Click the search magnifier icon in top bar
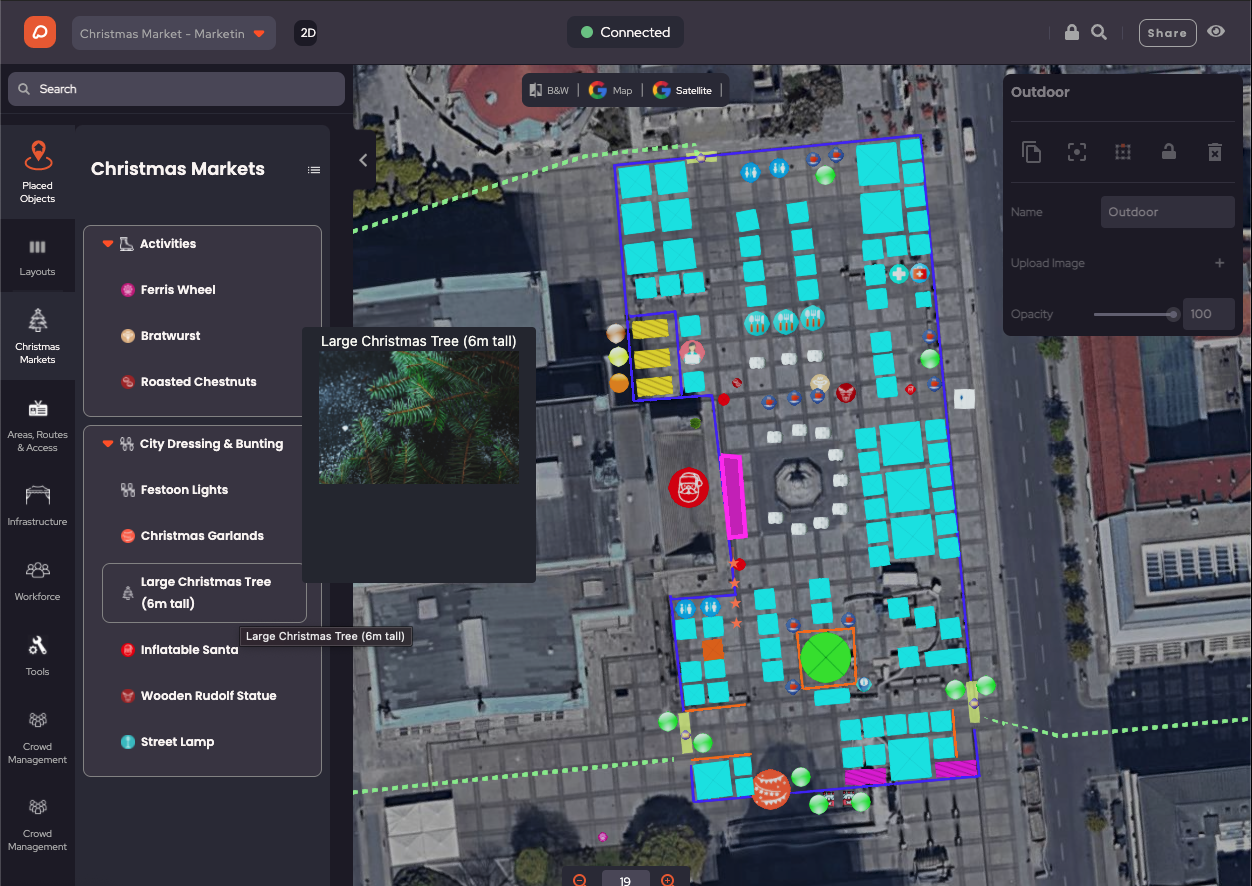1252x886 pixels. point(1099,32)
